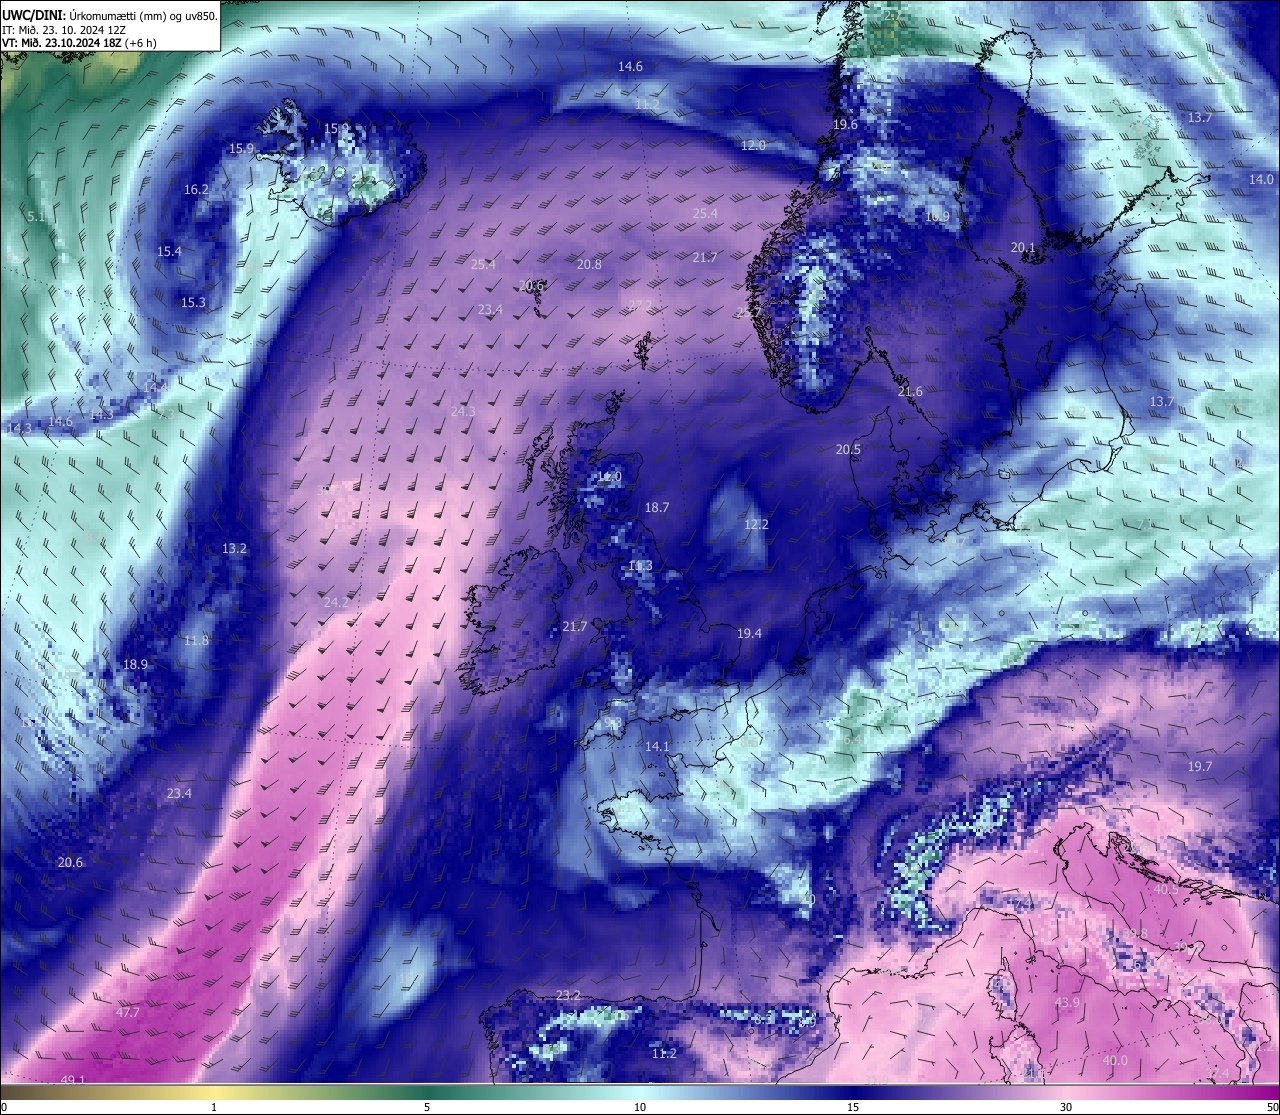1280x1115 pixels.
Task: Click the 23.2 value over northern Spain
Action: (568, 995)
